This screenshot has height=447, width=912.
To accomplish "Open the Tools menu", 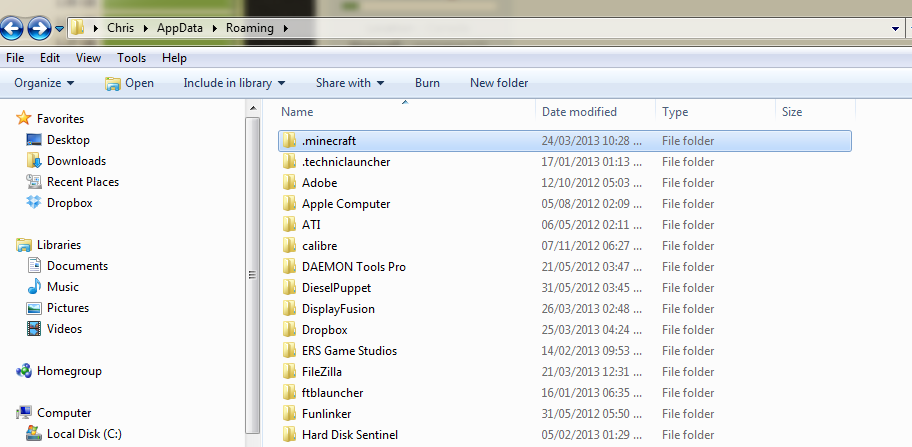I will pos(131,58).
